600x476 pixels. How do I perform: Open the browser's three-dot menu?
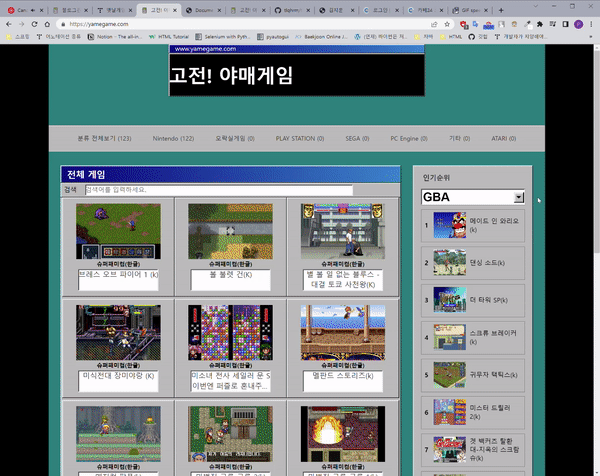593,22
